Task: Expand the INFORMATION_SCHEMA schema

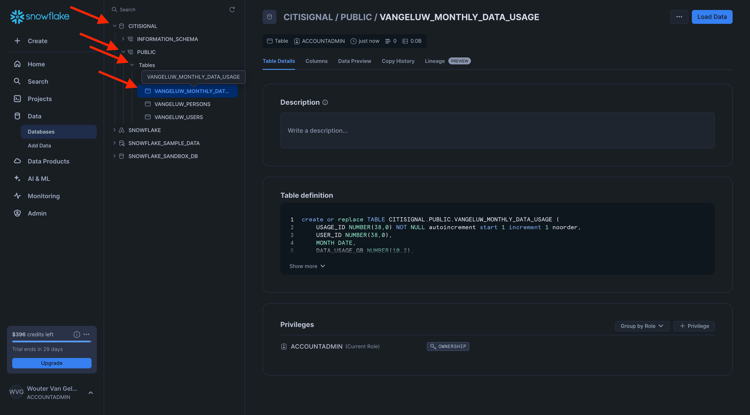Action: (123, 39)
